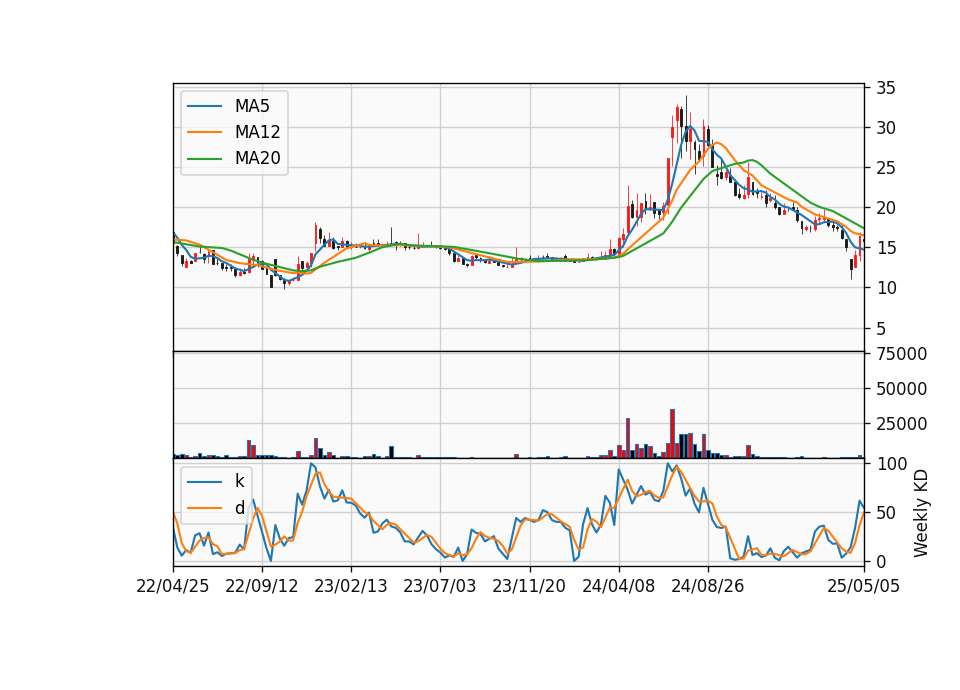The height and width of the screenshot is (690, 960).
Task: Click the 25/05/05 date label
Action: click(864, 587)
